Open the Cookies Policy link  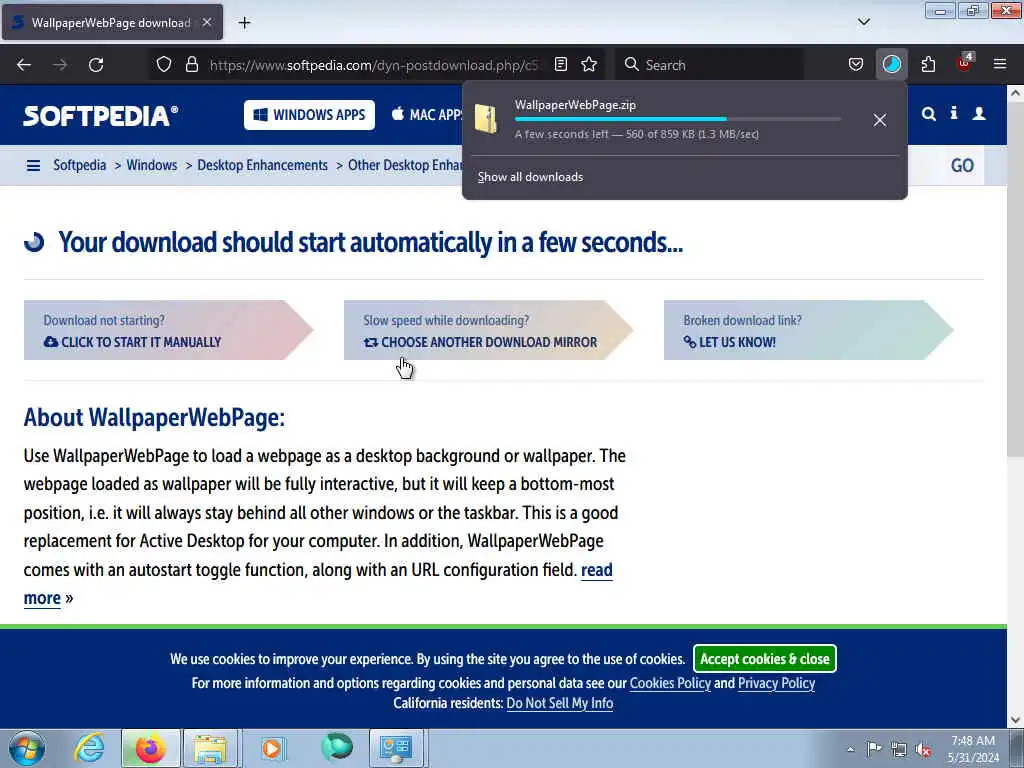(670, 683)
